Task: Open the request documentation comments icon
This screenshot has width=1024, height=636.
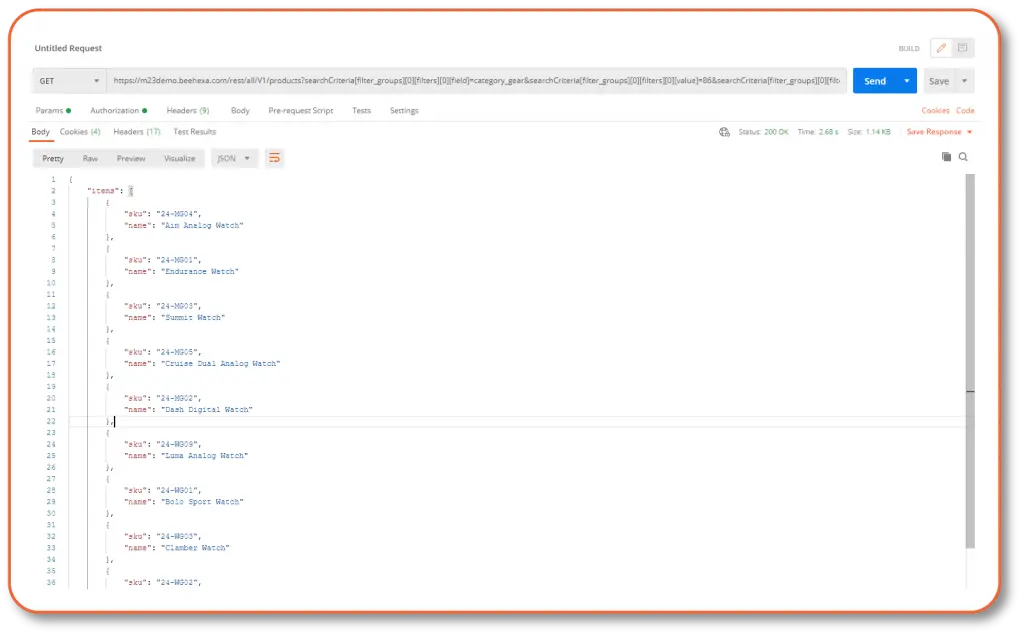Action: coord(963,47)
